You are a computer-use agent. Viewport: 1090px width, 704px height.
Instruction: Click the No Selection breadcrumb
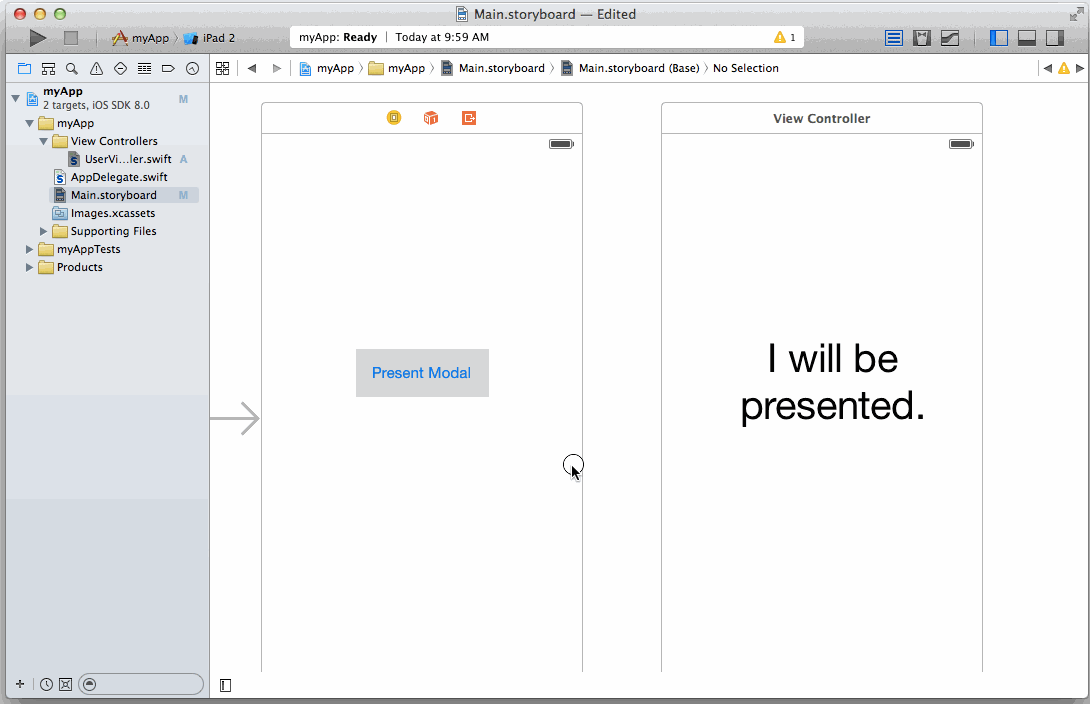(x=746, y=68)
